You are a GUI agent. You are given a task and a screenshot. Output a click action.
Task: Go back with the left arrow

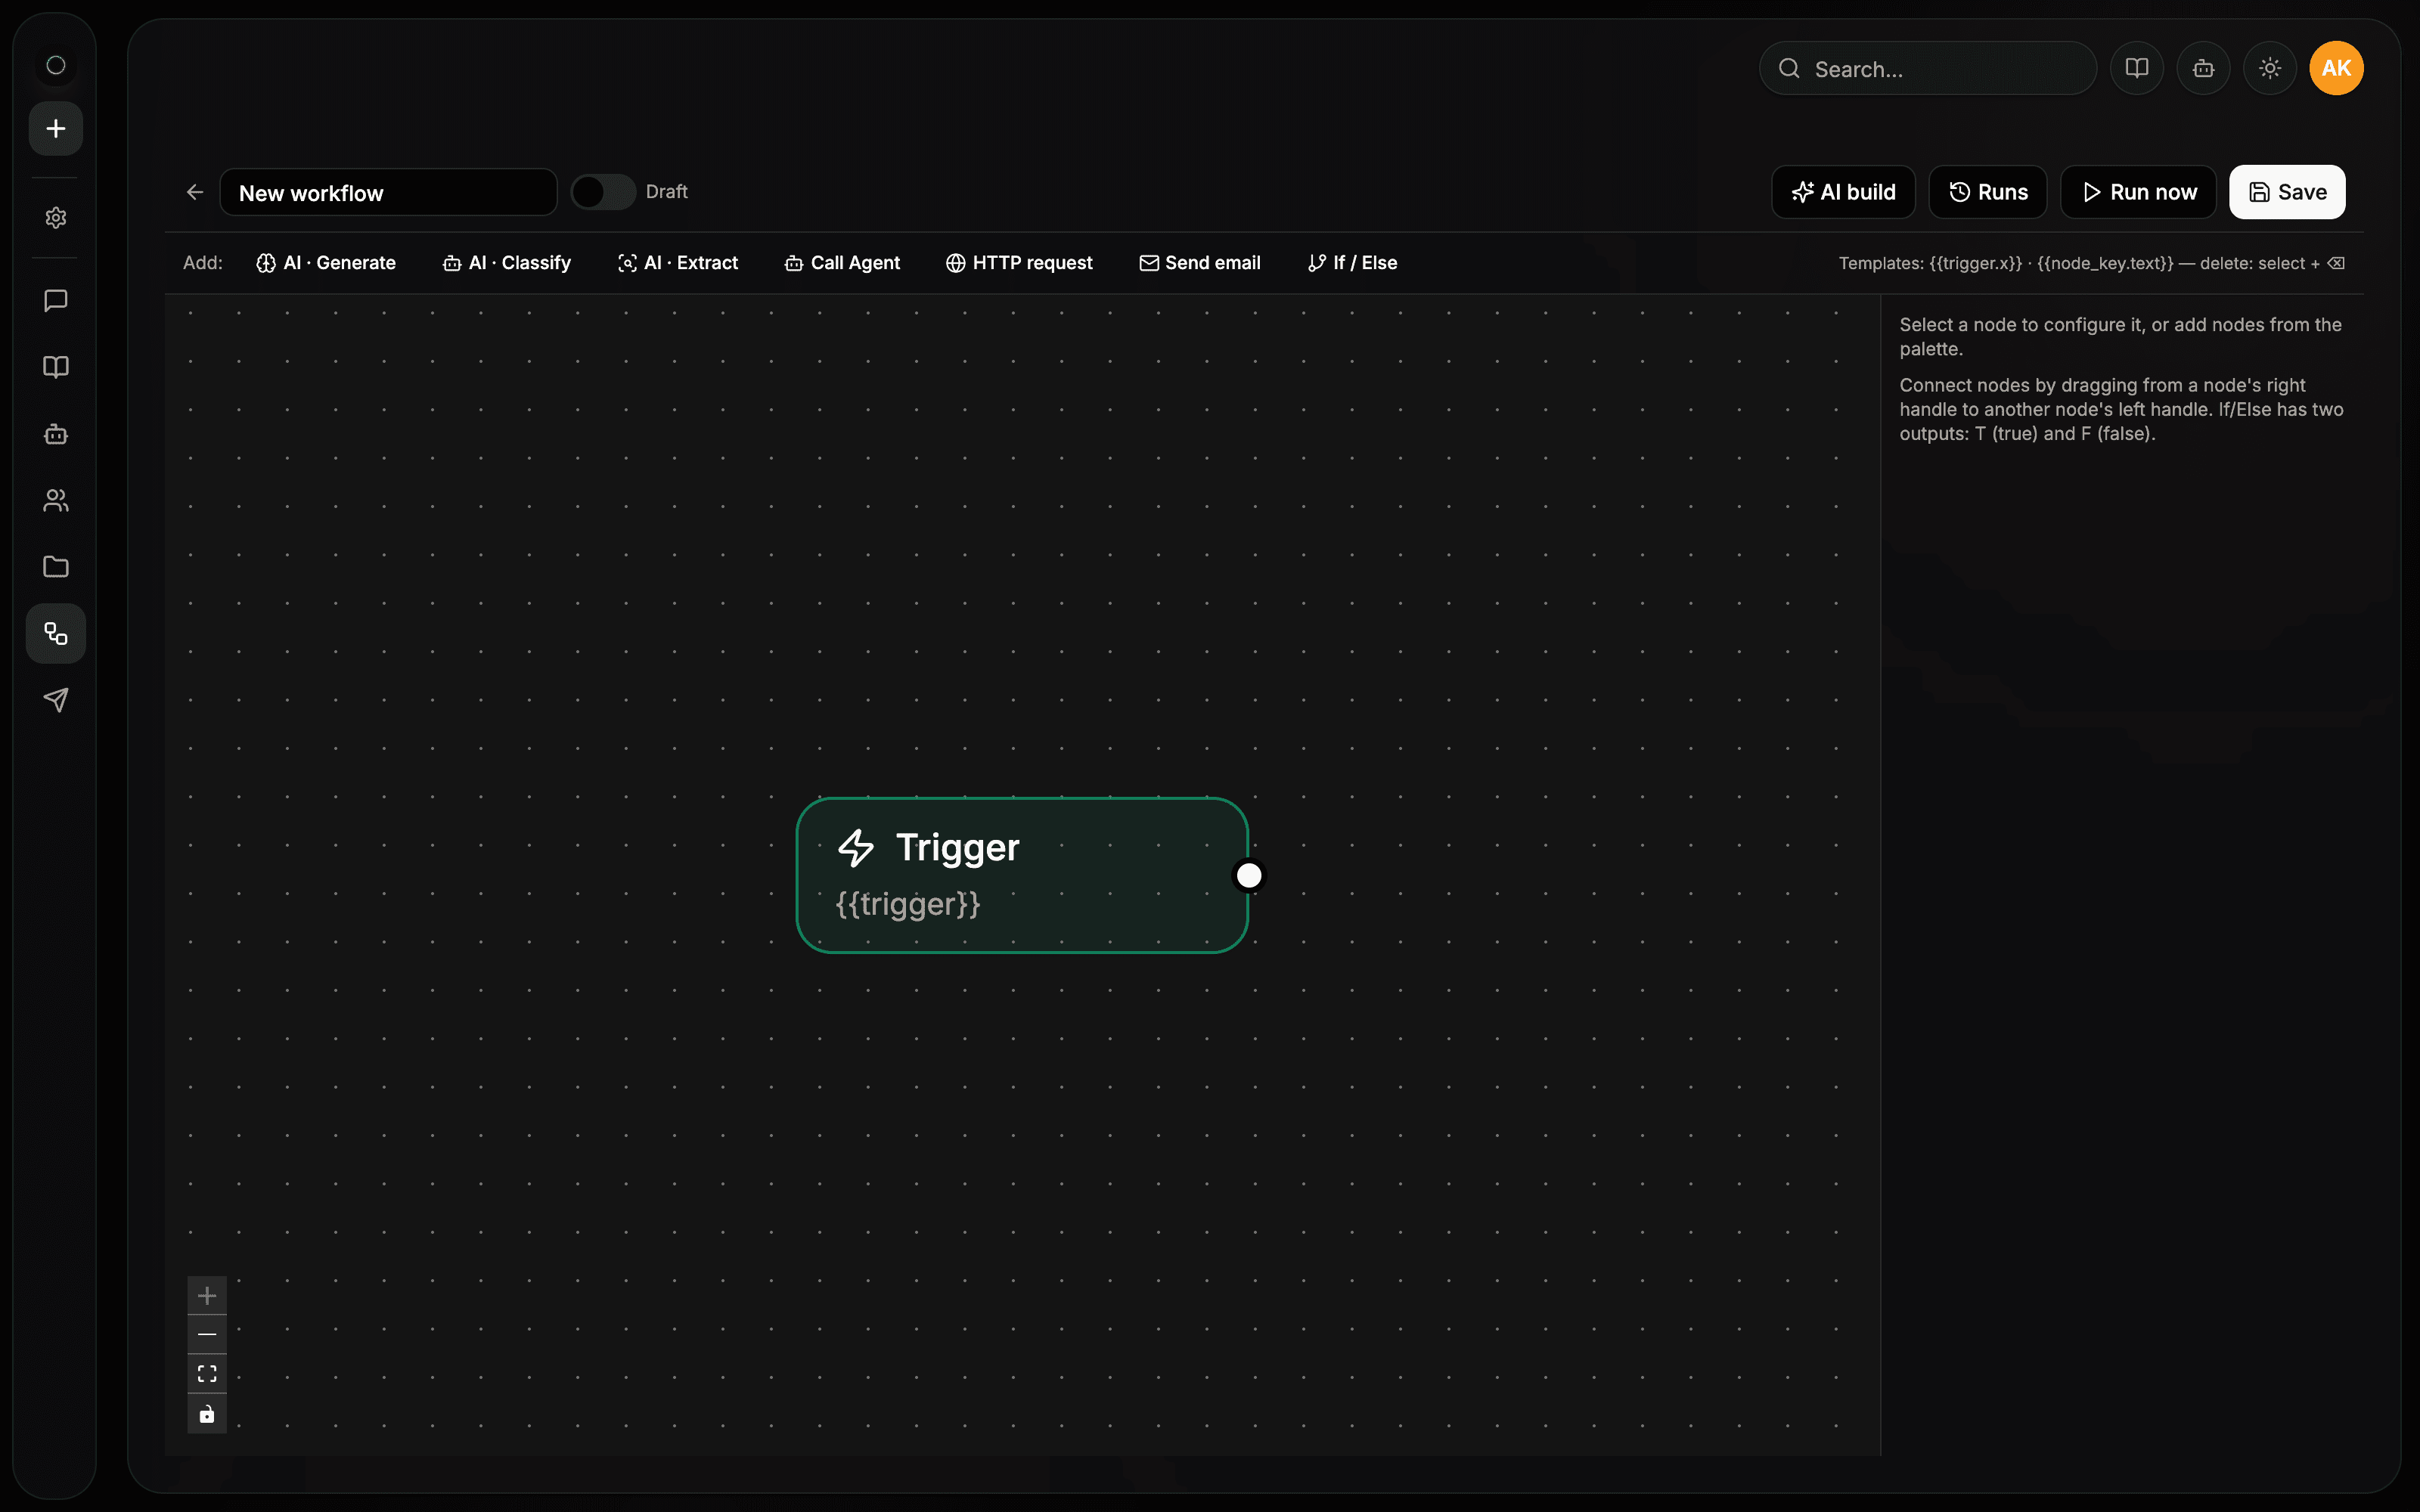point(195,192)
